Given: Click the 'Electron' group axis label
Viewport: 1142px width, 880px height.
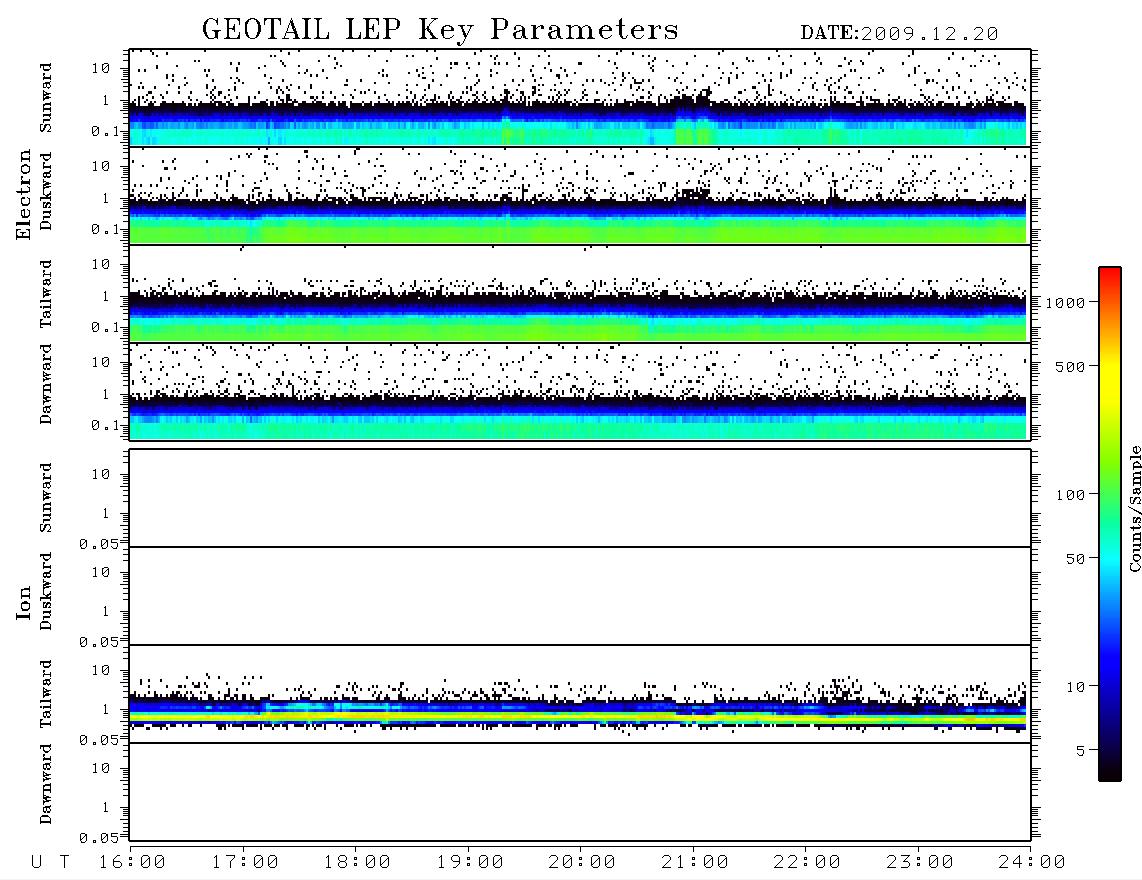Looking at the screenshot, I should (24, 195).
